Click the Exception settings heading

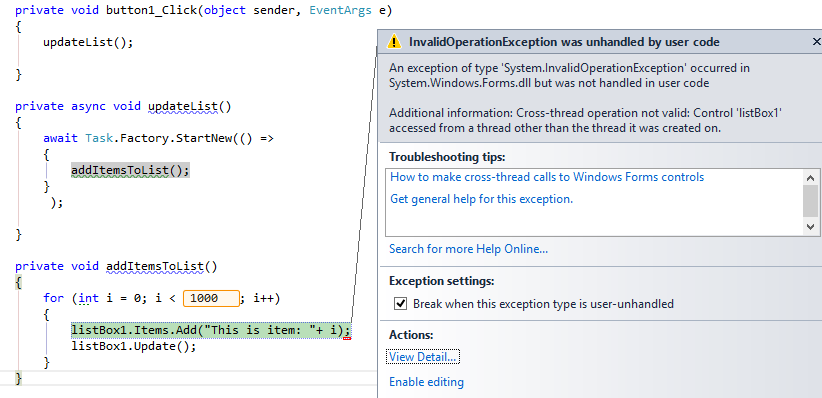coord(441,281)
